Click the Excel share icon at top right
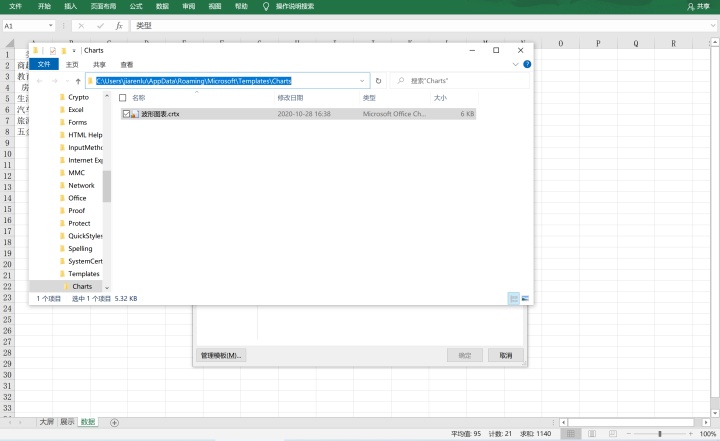Viewport: 720px width, 441px height. [691, 6]
